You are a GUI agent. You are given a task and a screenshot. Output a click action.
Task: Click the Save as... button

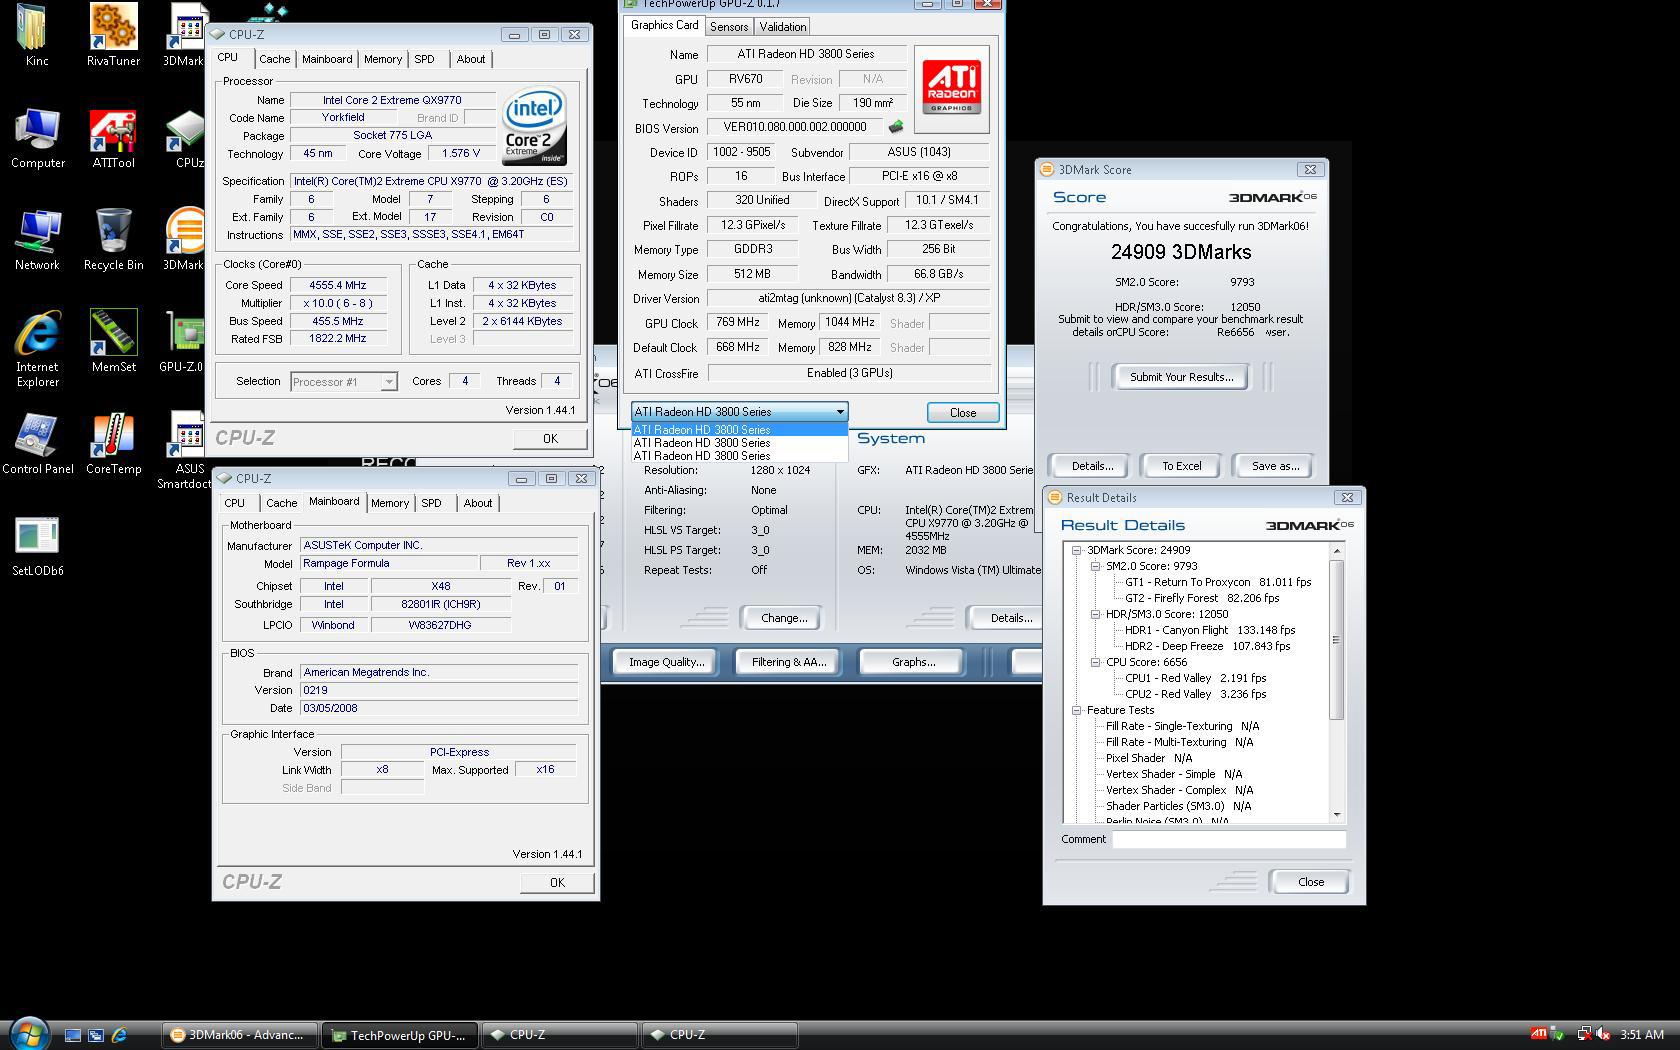point(1275,466)
